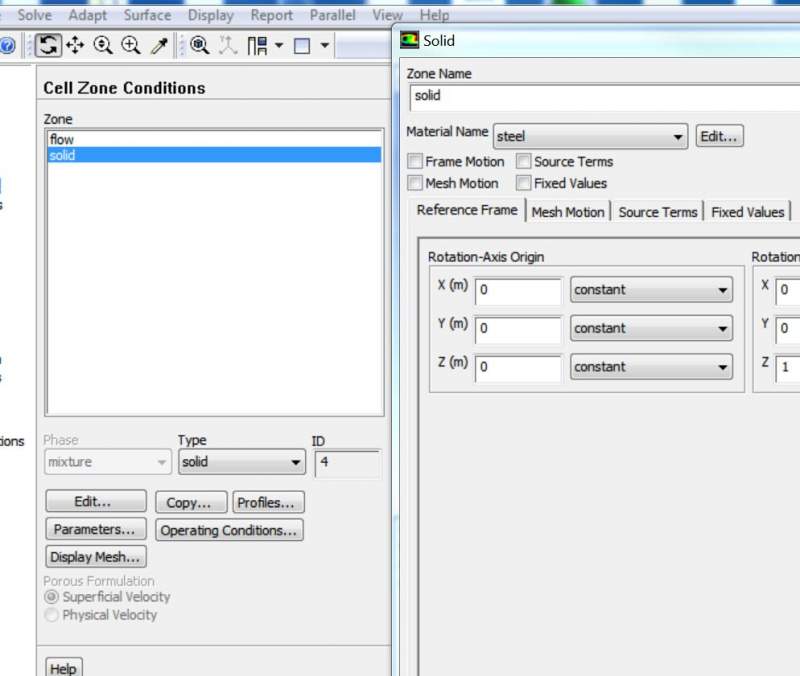Switch to the Reference Frame tab
The height and width of the screenshot is (676, 800).
pyautogui.click(x=467, y=210)
